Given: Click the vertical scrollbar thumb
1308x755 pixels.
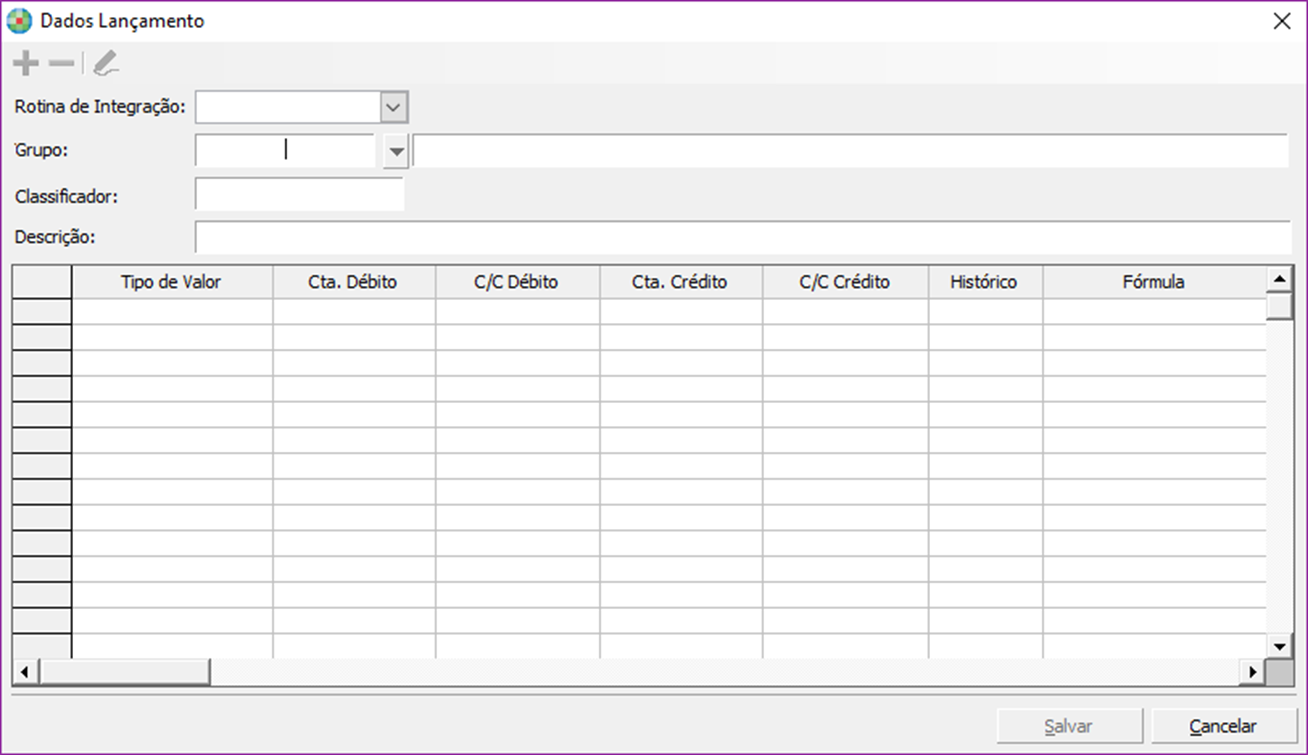Looking at the screenshot, I should [1279, 306].
